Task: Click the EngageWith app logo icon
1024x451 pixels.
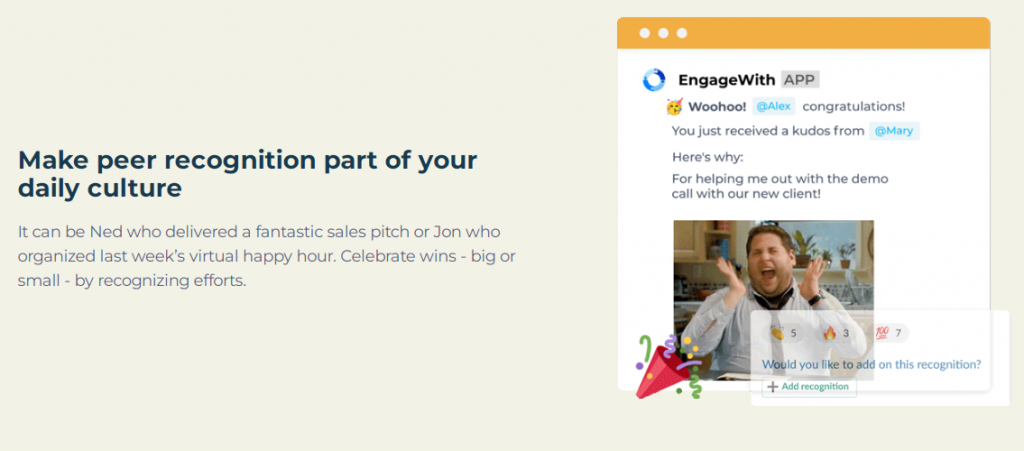Action: pyautogui.click(x=654, y=80)
